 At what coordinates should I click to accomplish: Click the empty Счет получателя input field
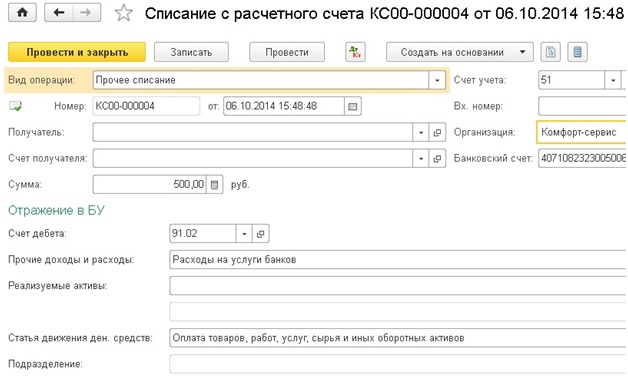[x=253, y=159]
